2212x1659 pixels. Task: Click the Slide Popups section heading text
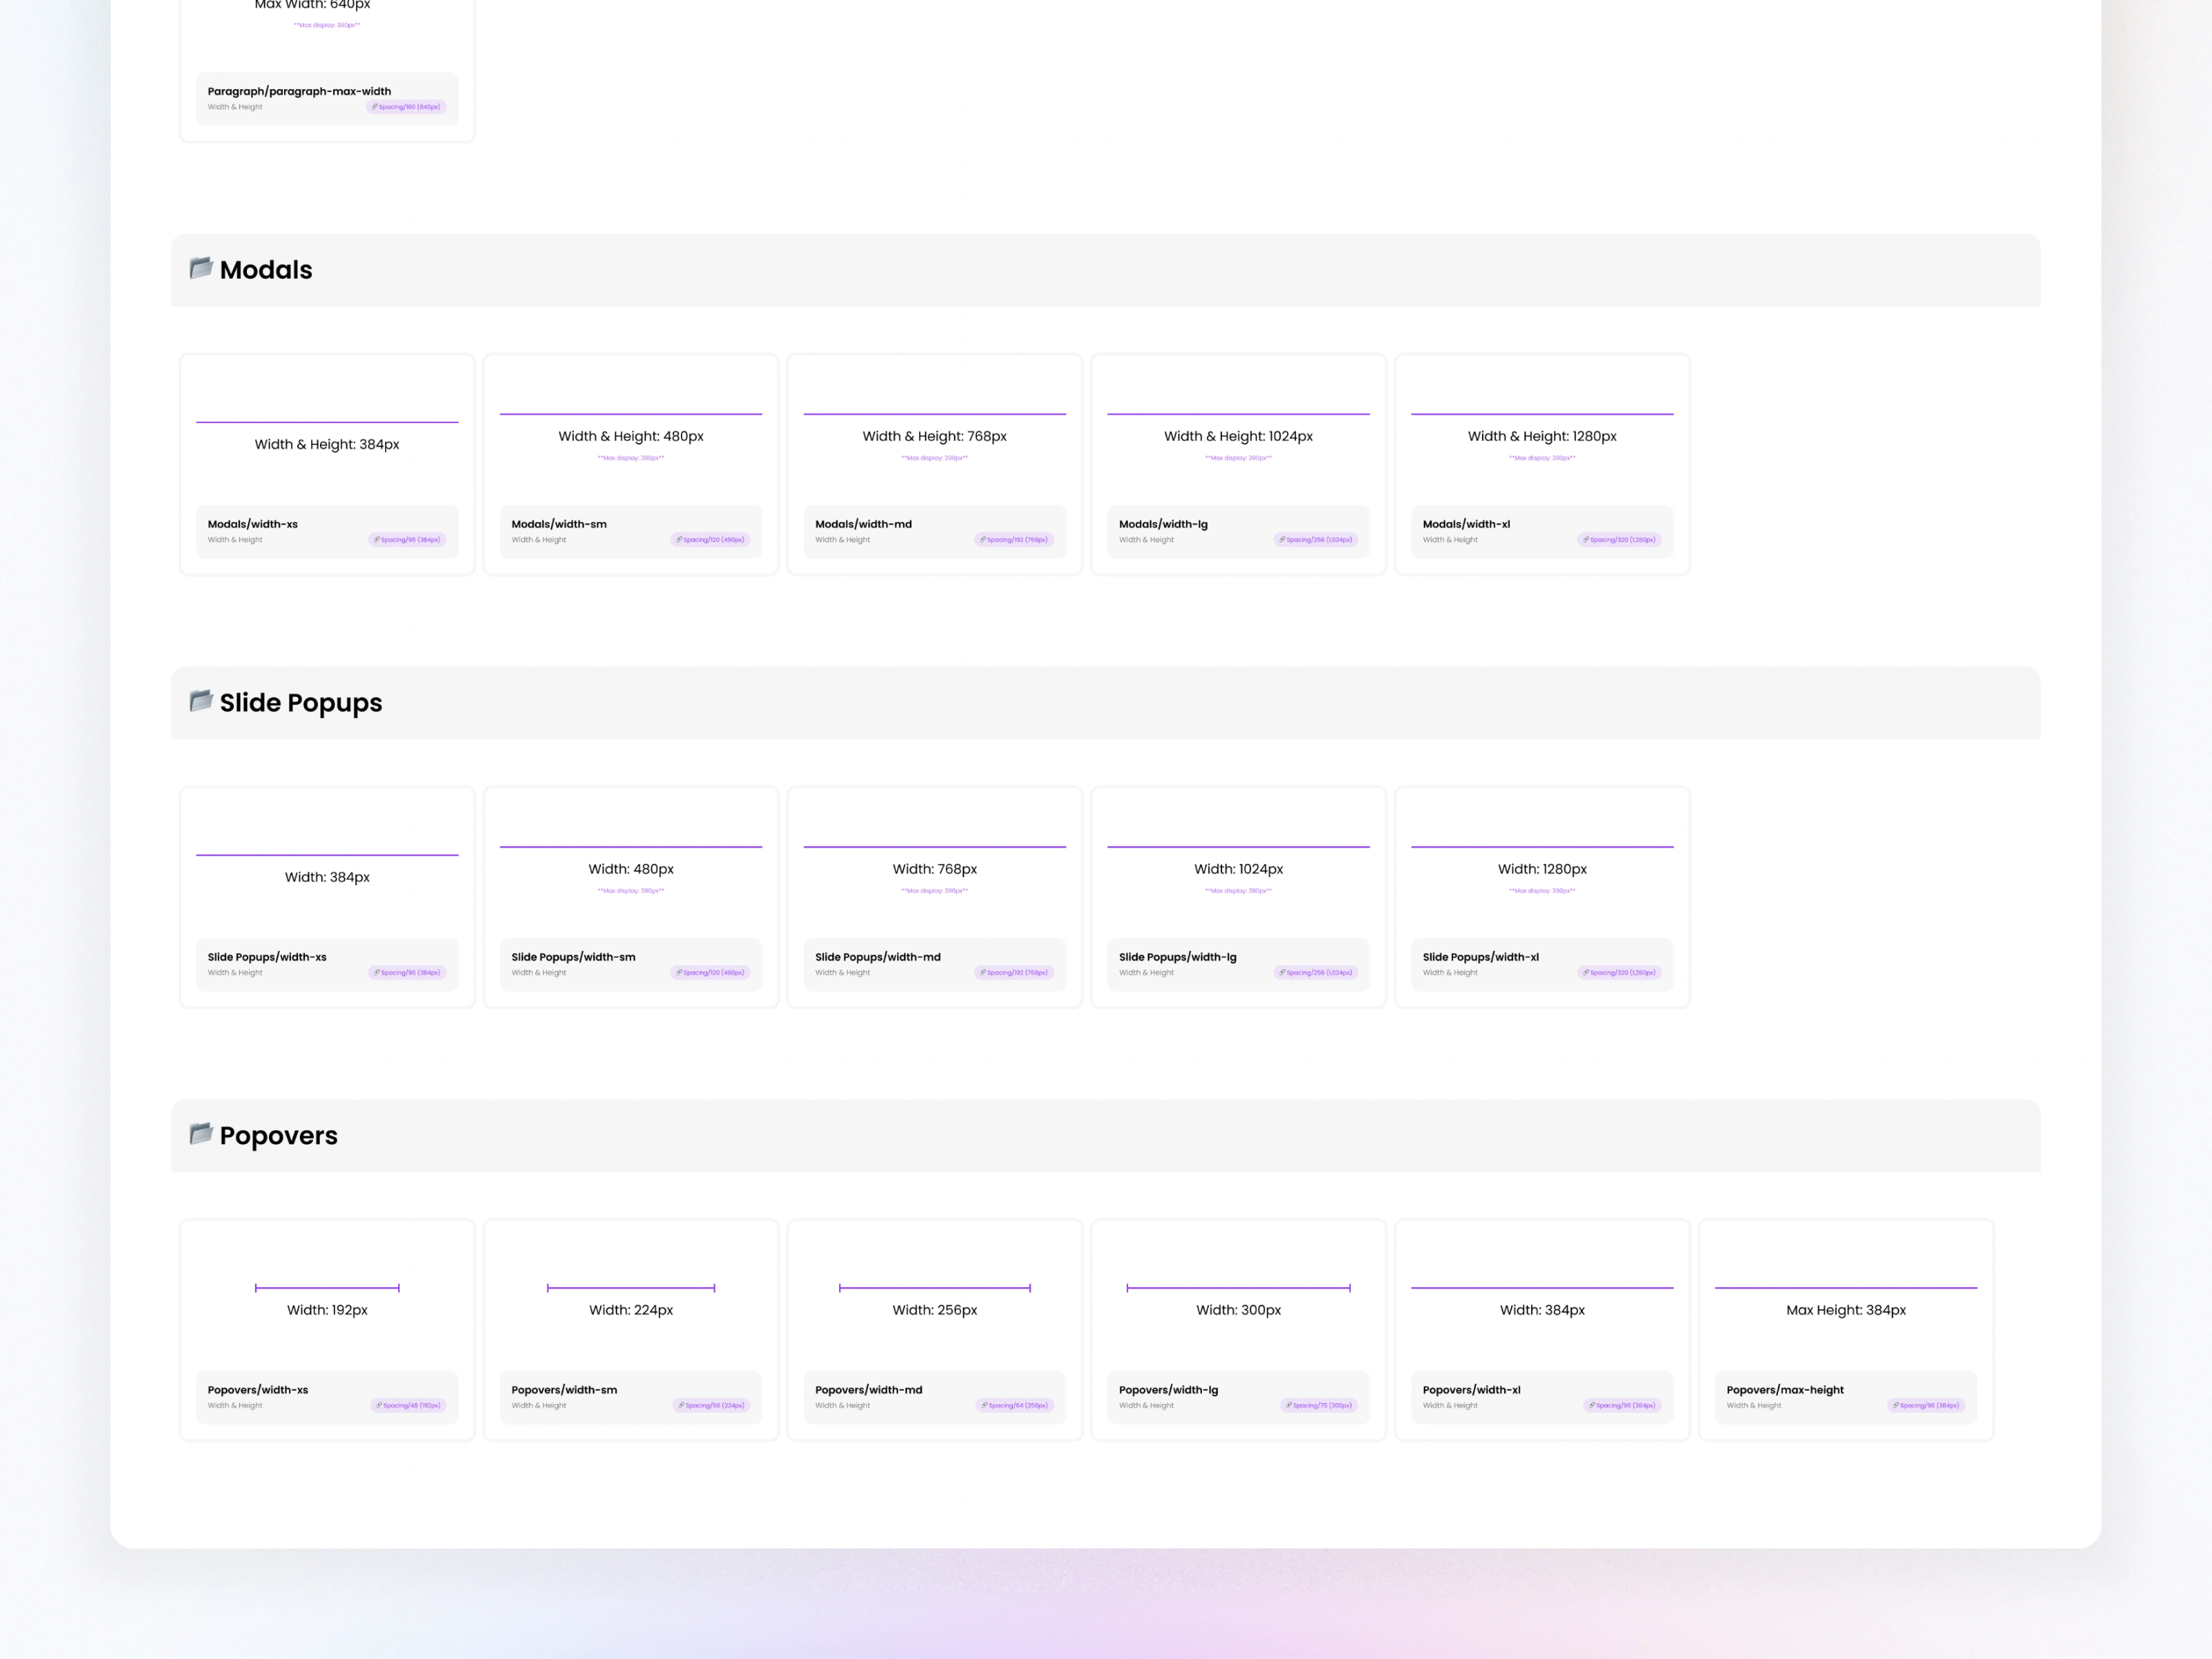pos(301,703)
